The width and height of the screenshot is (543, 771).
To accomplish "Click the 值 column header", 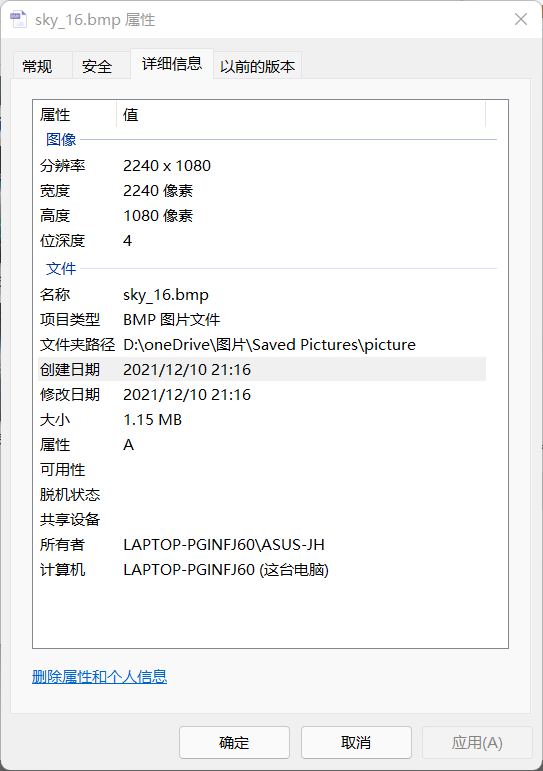I will coord(301,115).
